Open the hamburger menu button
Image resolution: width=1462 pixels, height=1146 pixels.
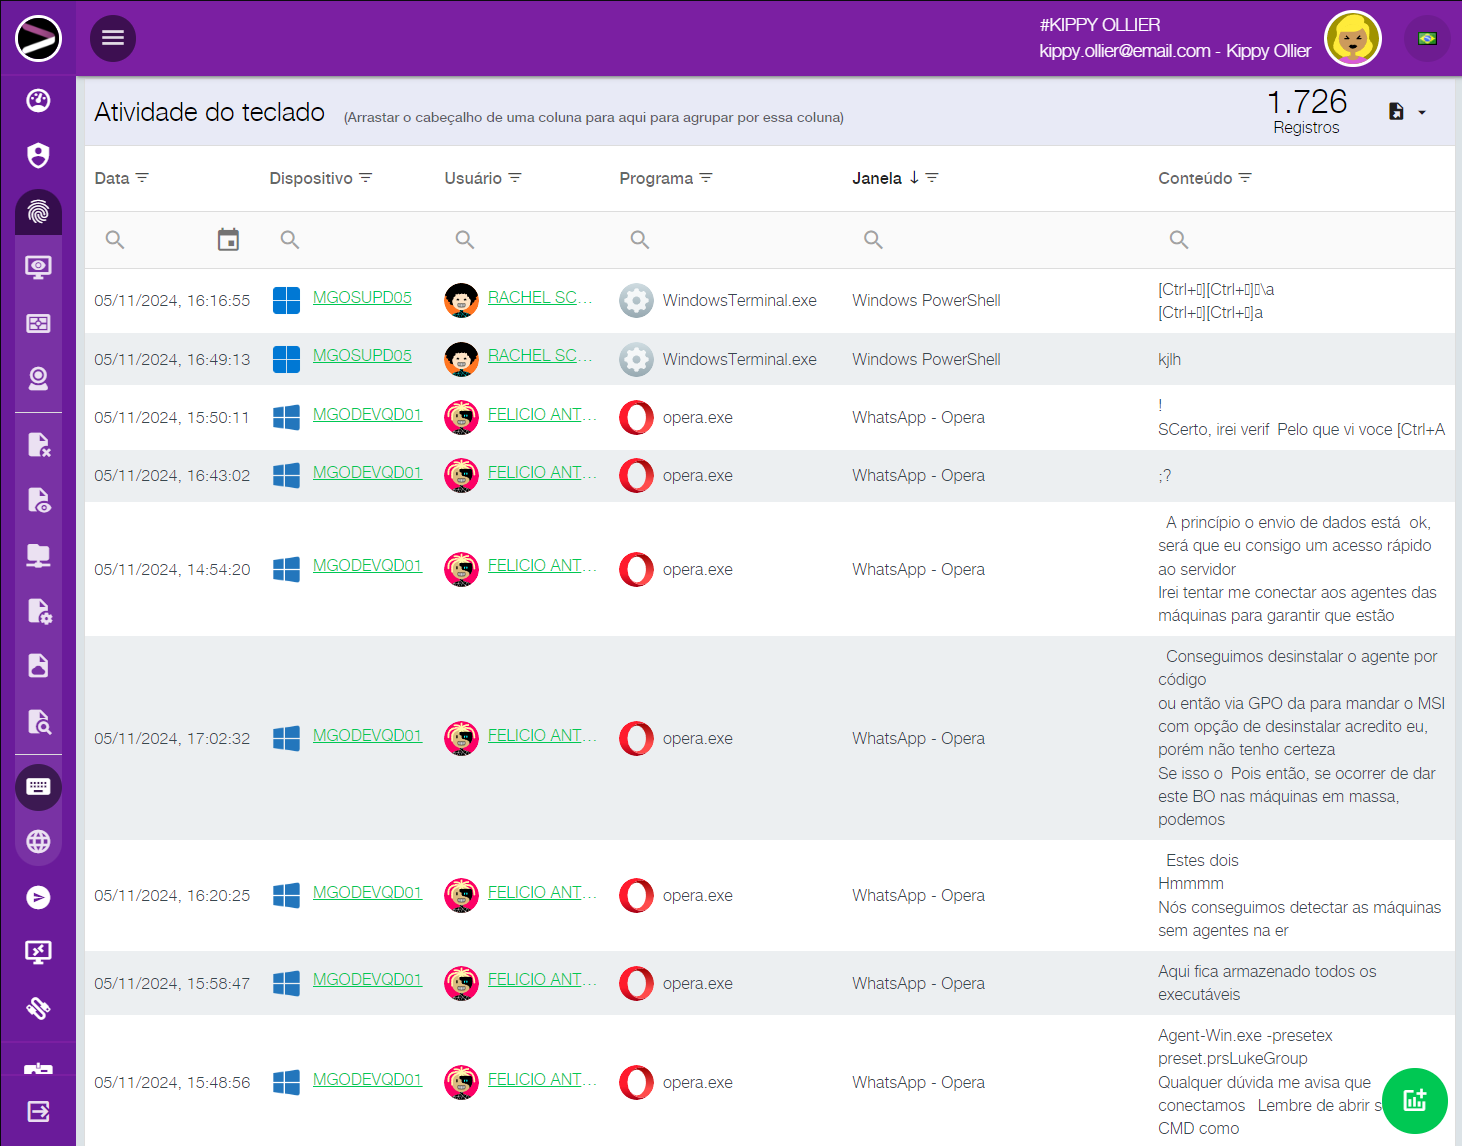[113, 38]
